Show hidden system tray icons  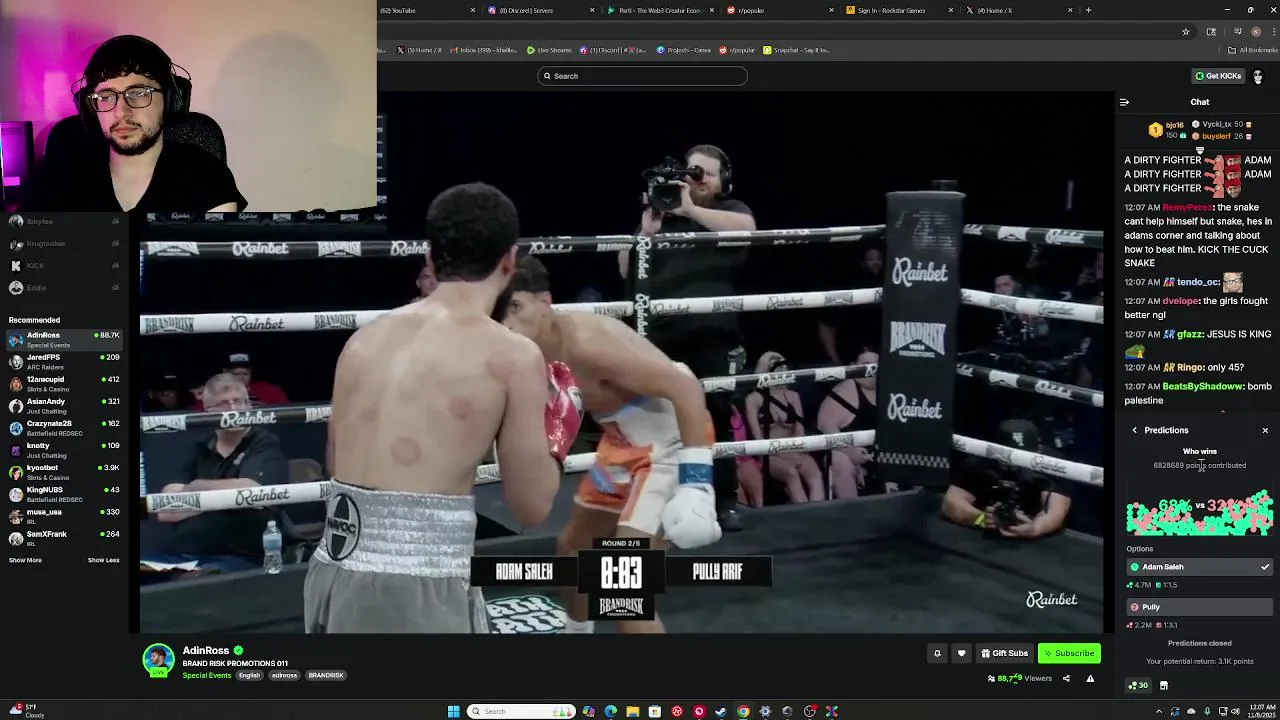pos(1159,711)
